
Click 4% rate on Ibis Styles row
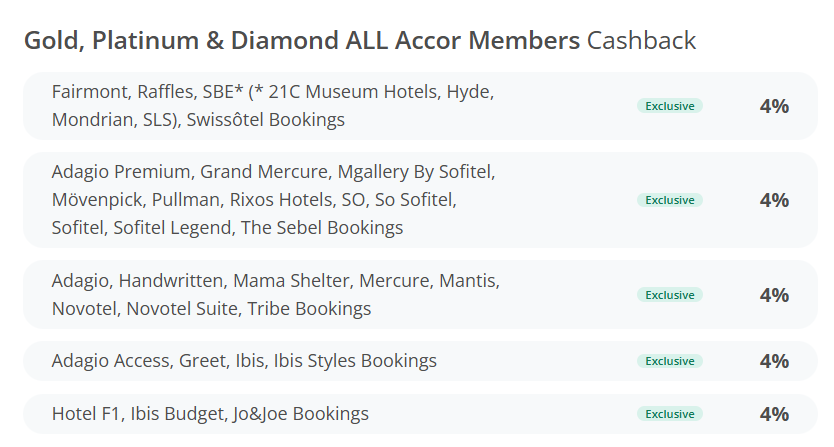click(x=774, y=361)
